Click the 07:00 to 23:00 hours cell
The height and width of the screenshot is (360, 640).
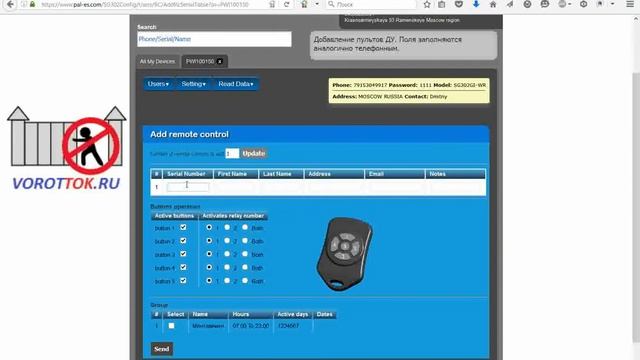(x=251, y=326)
